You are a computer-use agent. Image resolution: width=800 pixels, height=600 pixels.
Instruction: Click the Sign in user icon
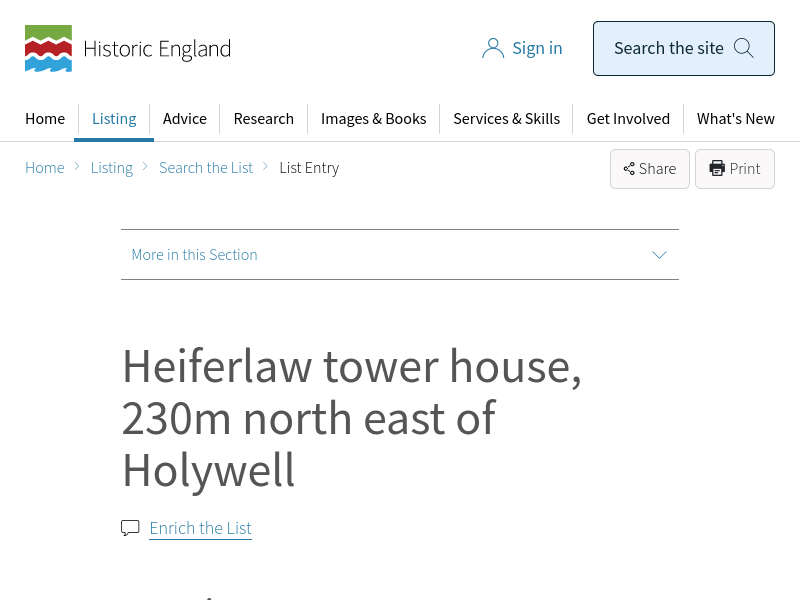[x=493, y=48]
